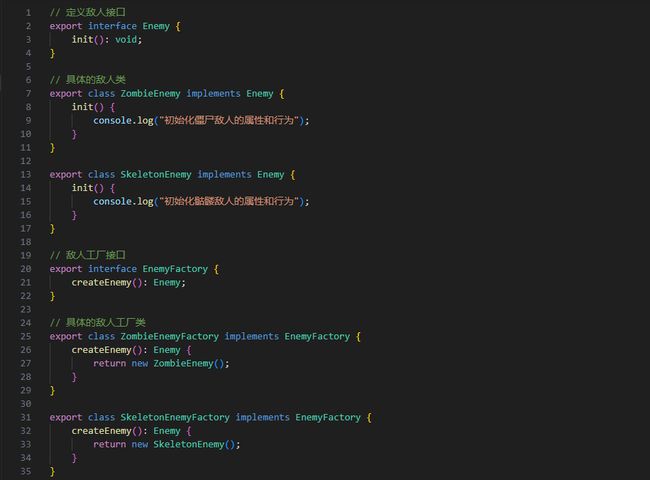
Task: Click 'ZombieEnemy' class name on line 7
Action: 150,94
